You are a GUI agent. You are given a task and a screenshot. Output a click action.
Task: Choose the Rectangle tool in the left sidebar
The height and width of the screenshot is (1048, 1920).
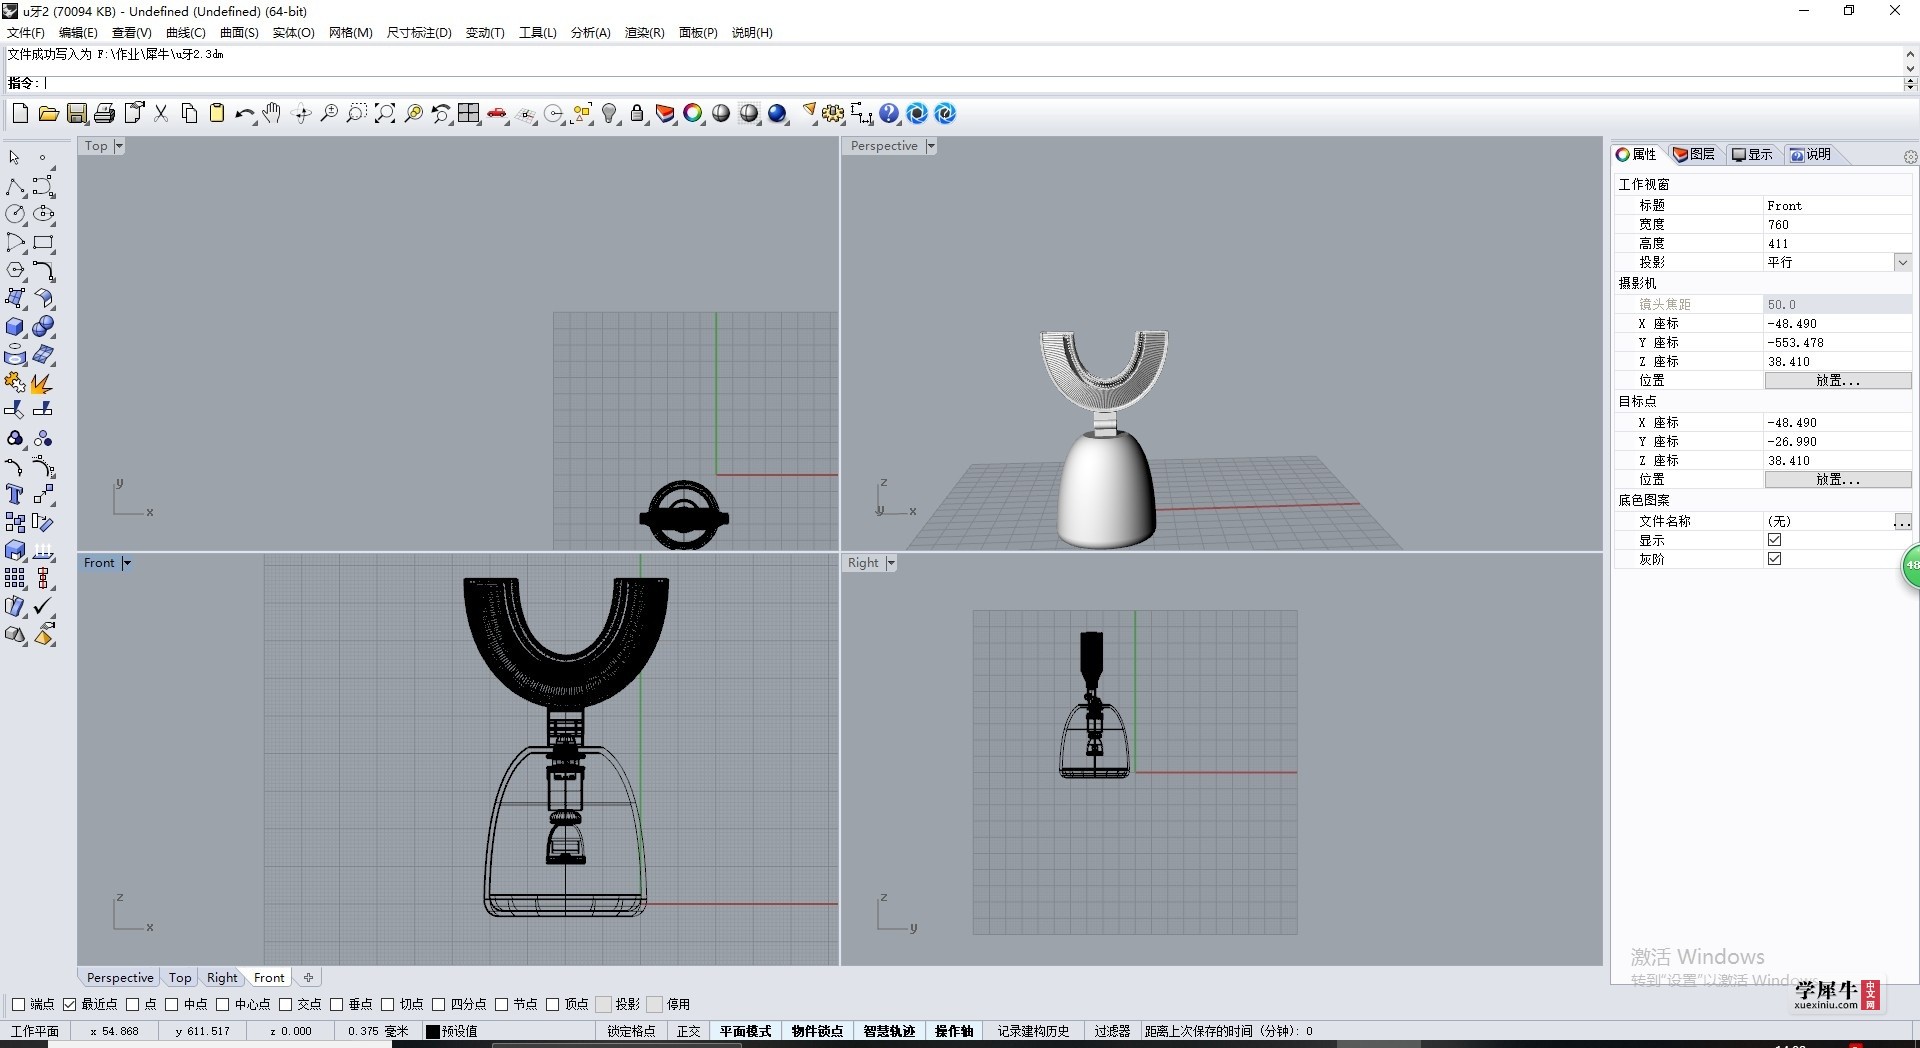pos(44,242)
